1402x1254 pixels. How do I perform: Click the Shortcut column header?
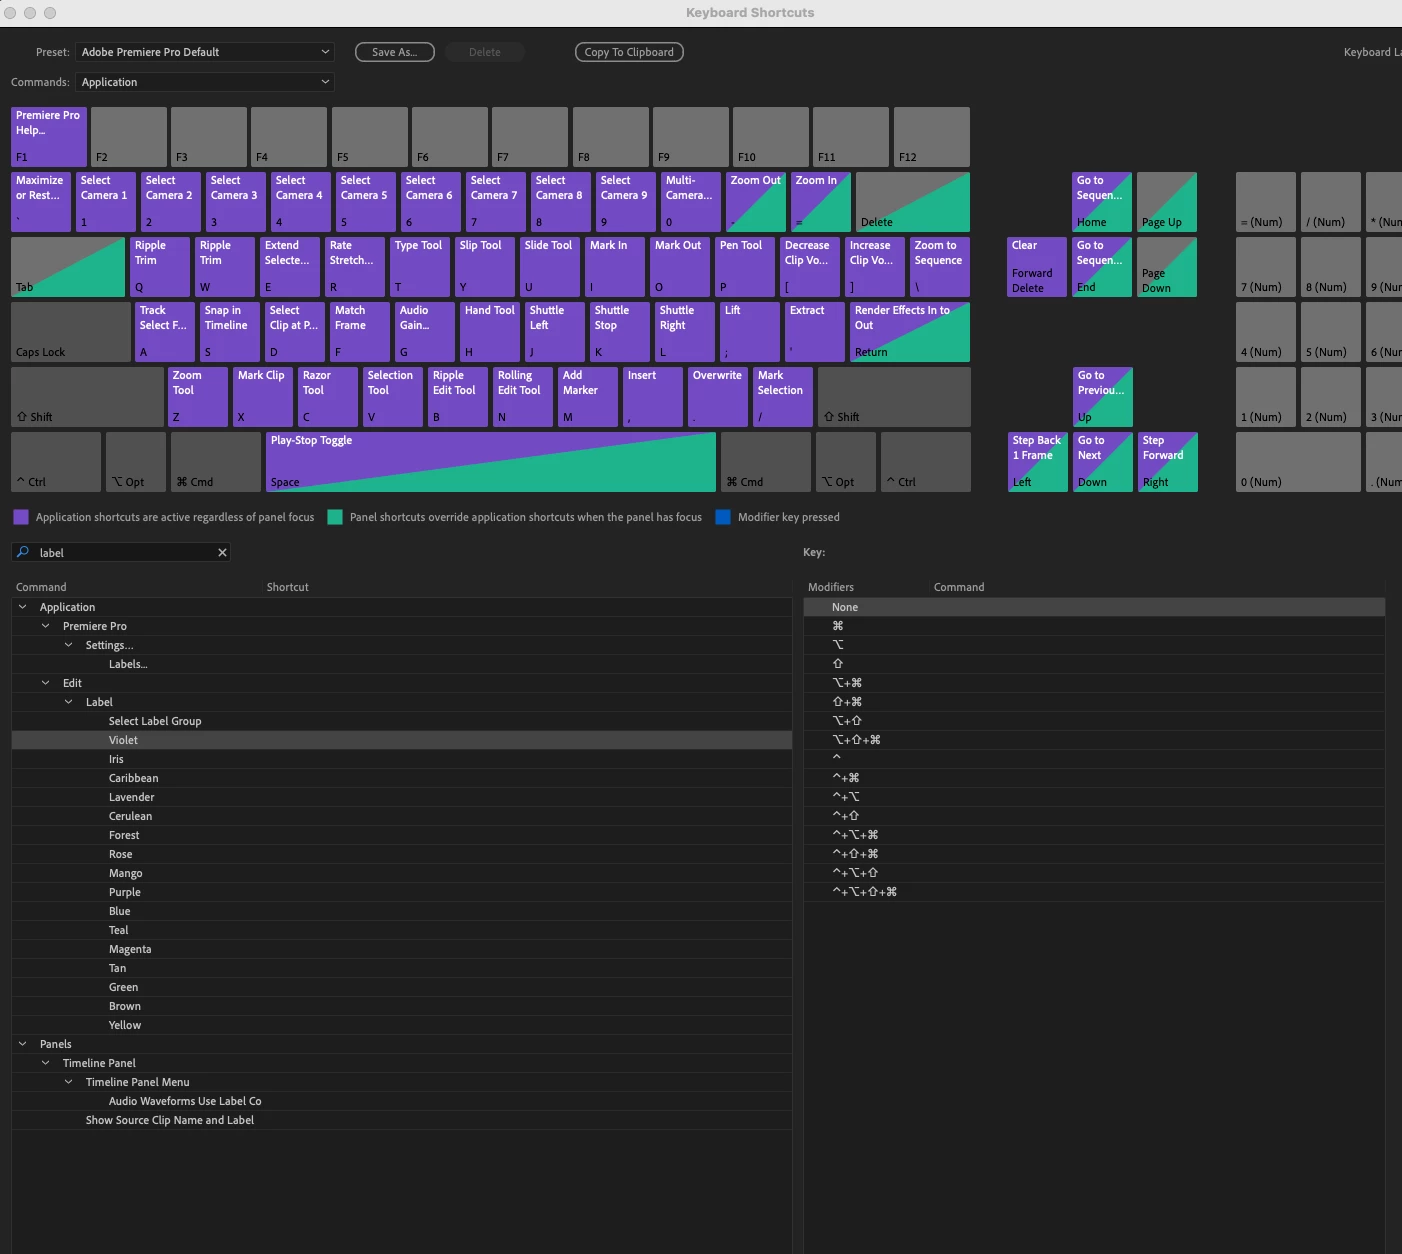tap(288, 587)
